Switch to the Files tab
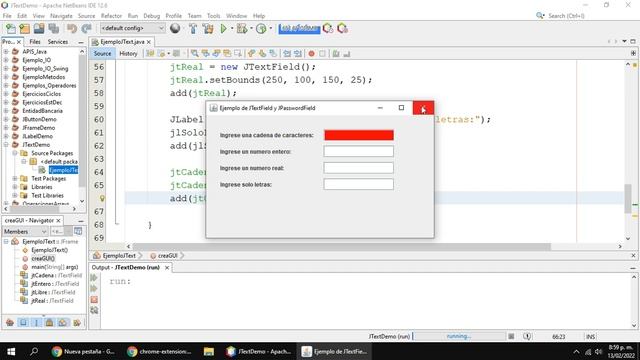This screenshot has height=360, width=640. 35,42
